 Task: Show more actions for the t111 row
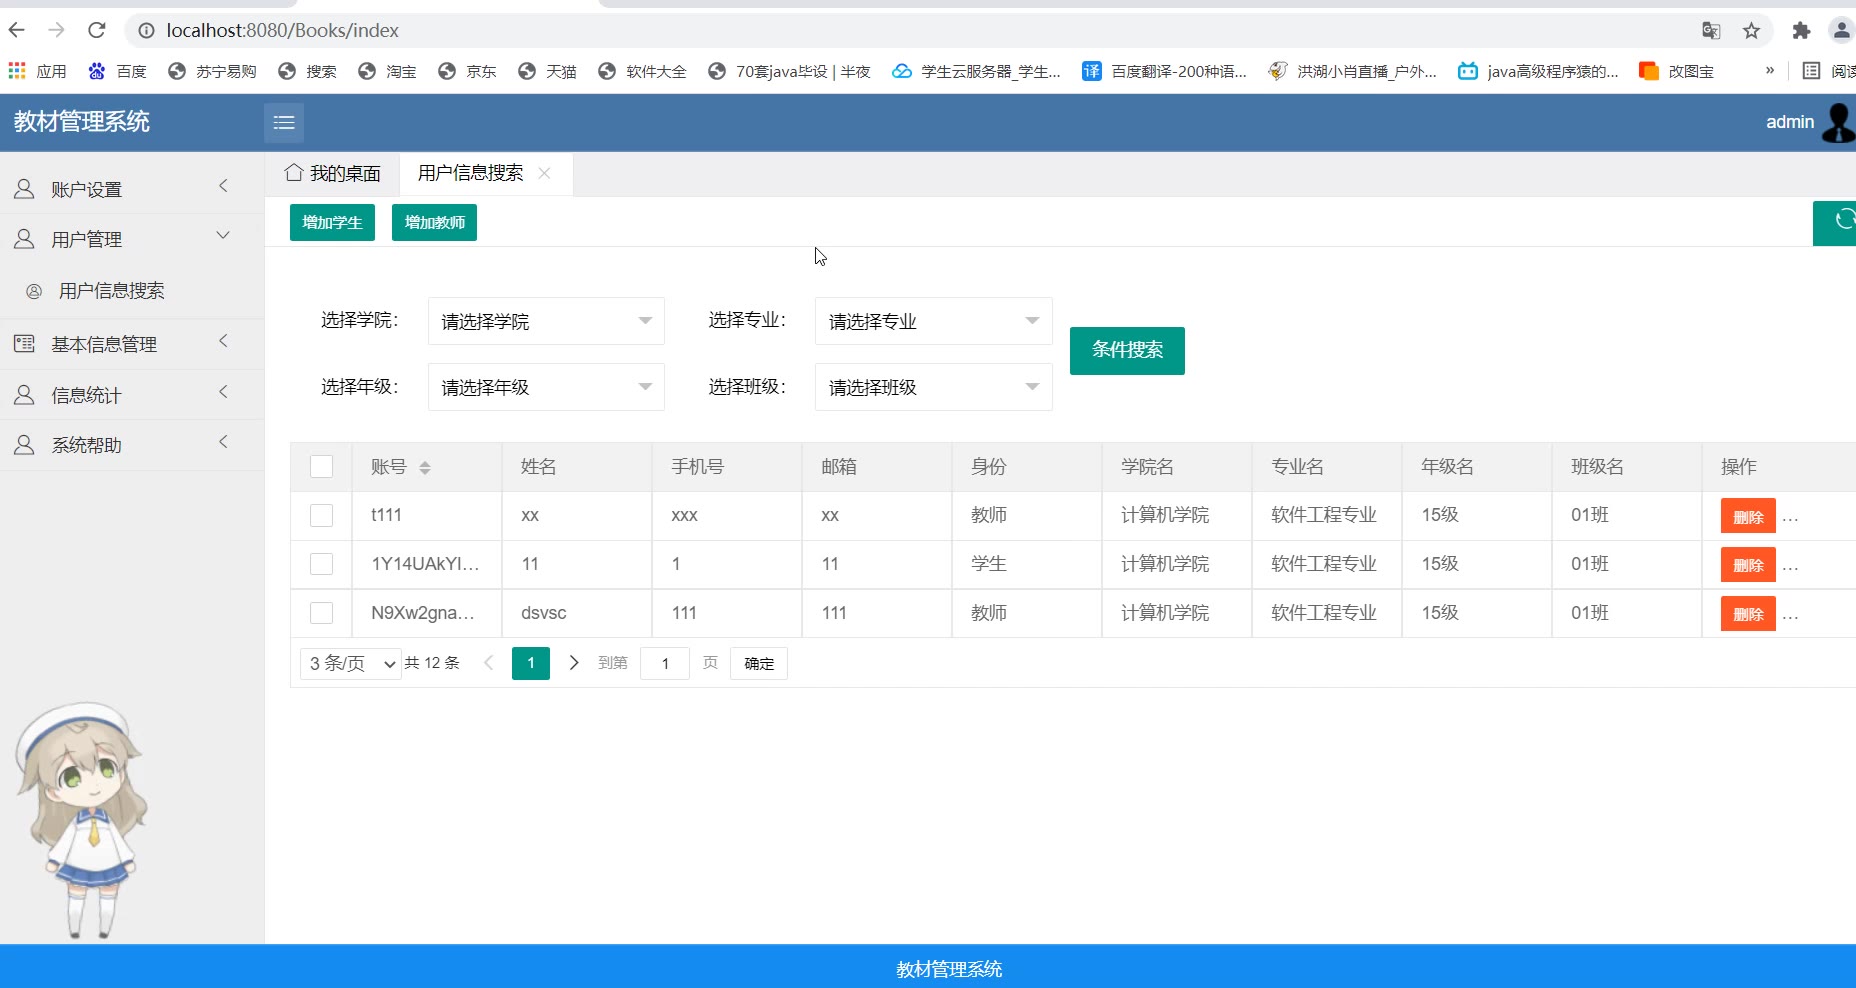1790,518
